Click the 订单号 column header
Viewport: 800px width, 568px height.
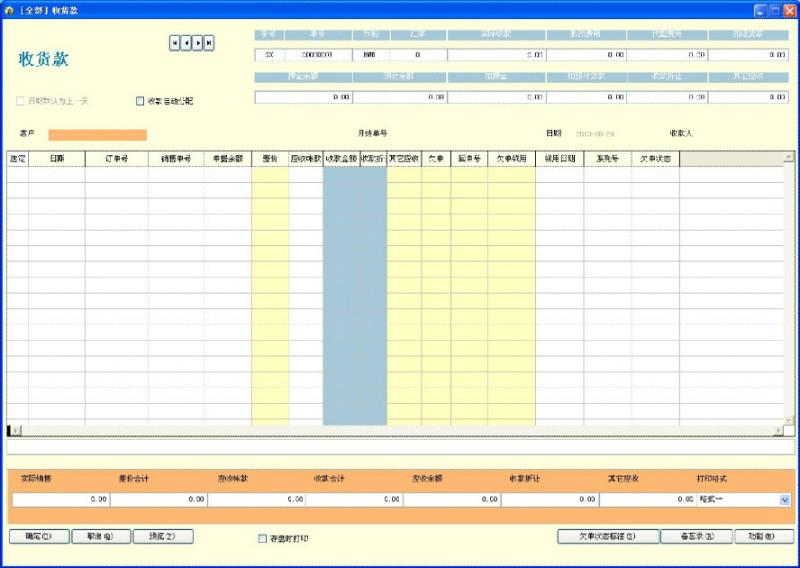tap(116, 158)
